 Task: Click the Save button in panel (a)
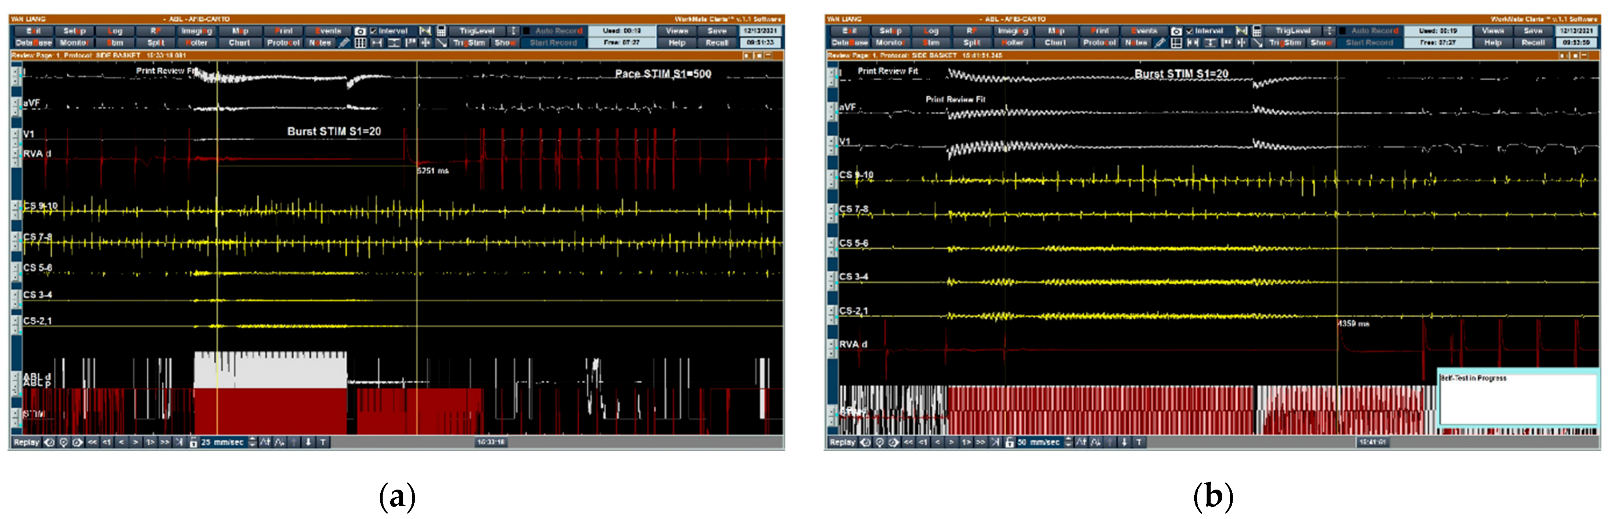pyautogui.click(x=717, y=31)
